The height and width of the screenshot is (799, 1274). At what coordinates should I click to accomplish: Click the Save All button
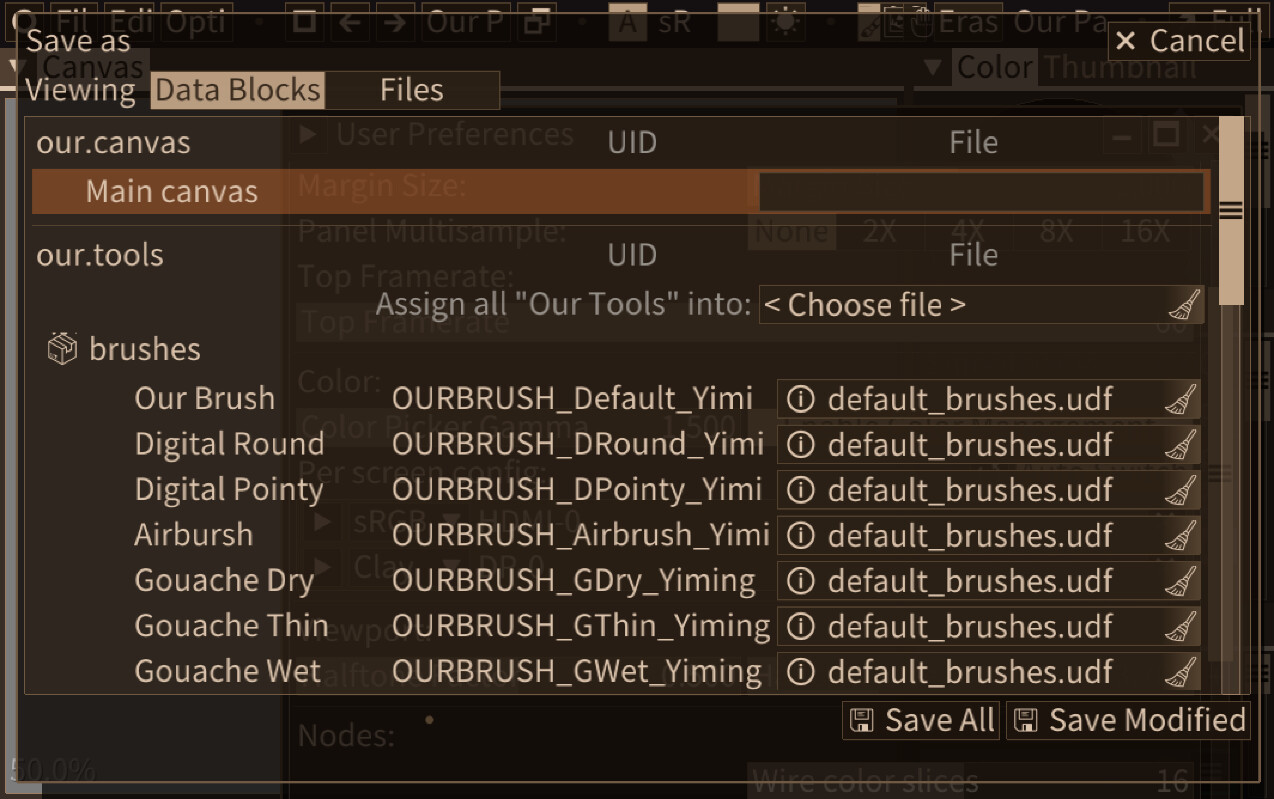(921, 720)
